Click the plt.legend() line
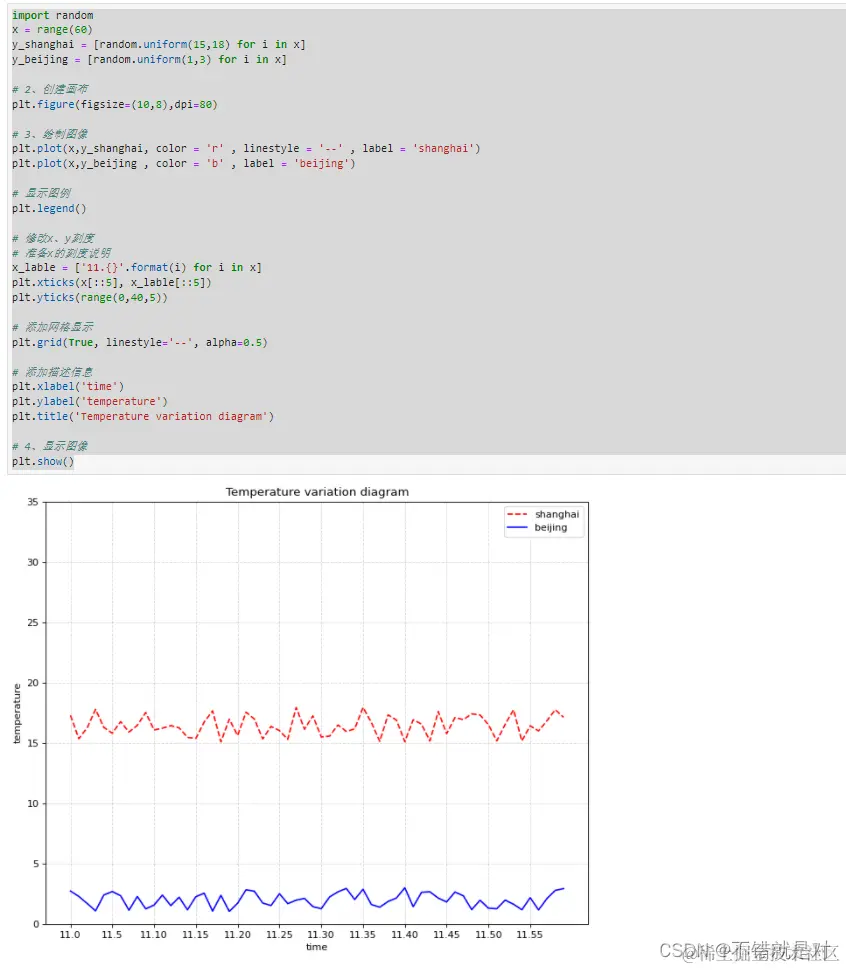Image resolution: width=846 pixels, height=970 pixels. pos(49,208)
